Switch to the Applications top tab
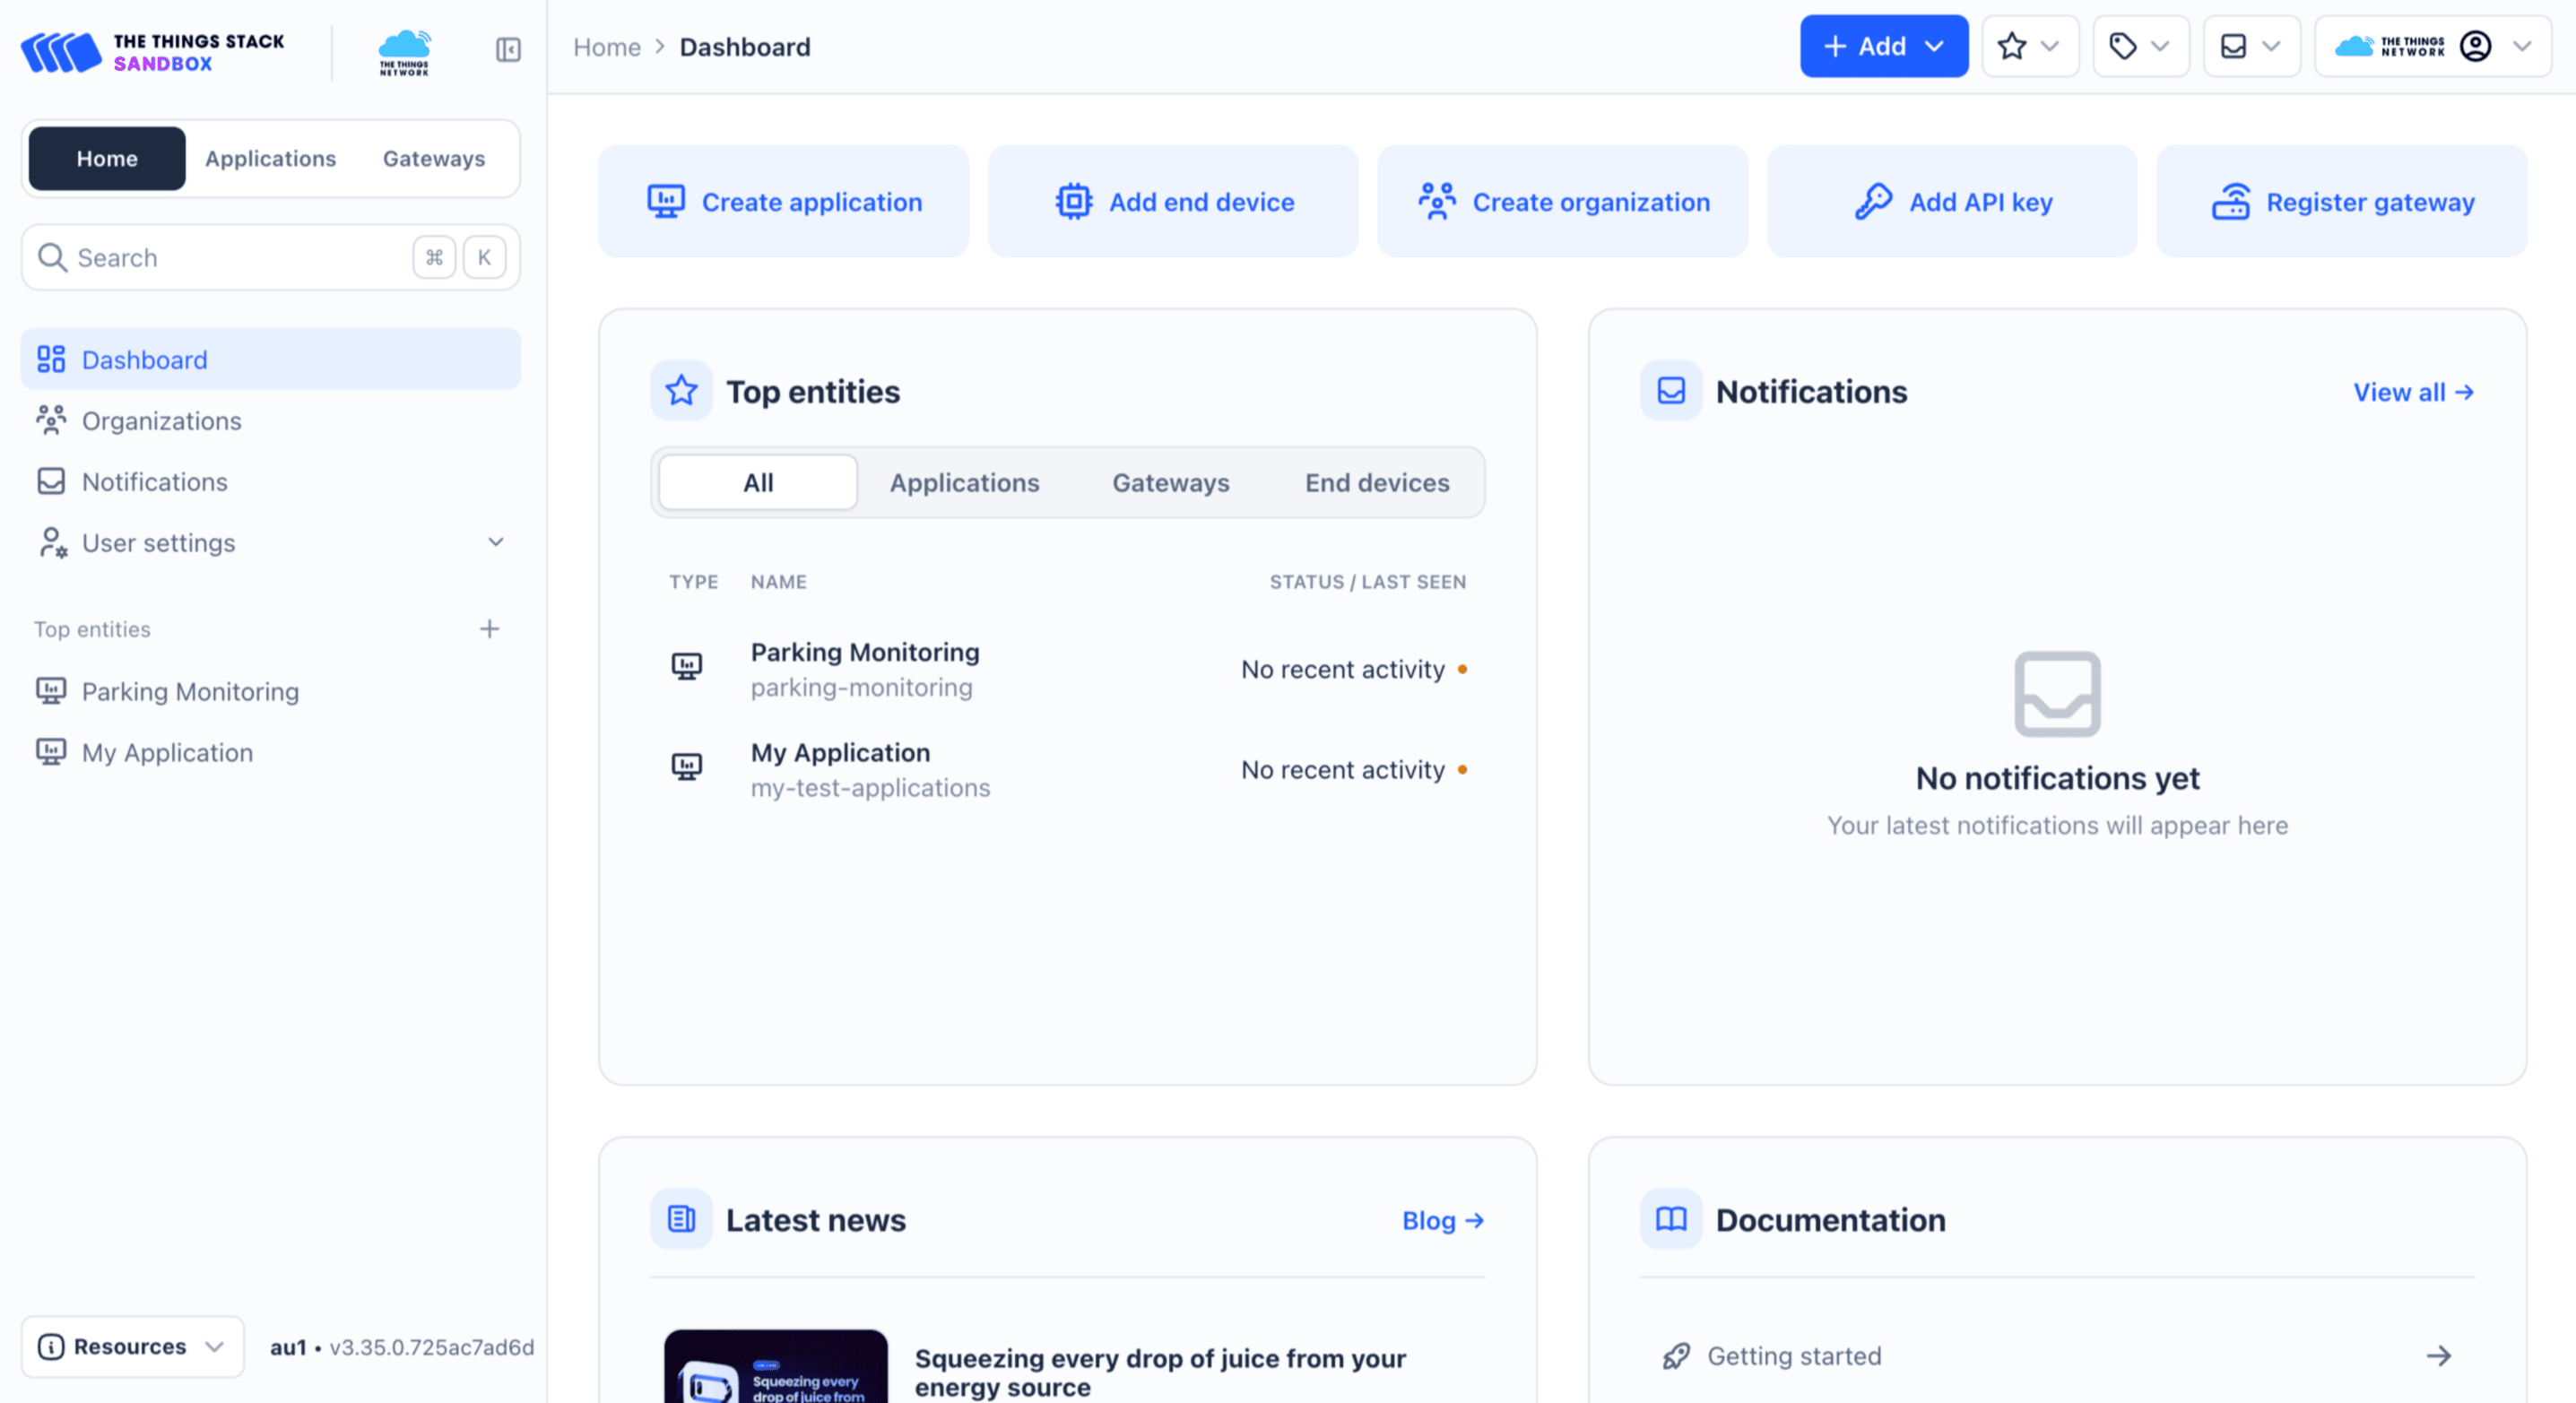This screenshot has height=1403, width=2576. (x=270, y=158)
